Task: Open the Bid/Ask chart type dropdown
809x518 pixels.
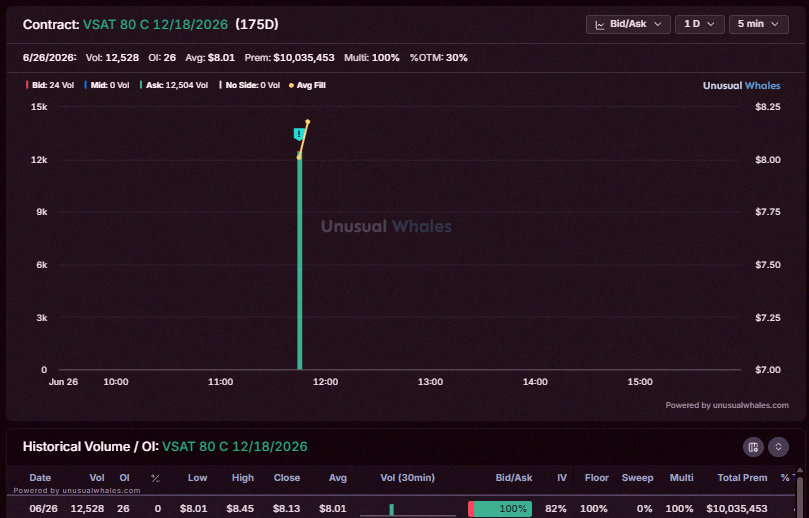Action: (x=628, y=24)
